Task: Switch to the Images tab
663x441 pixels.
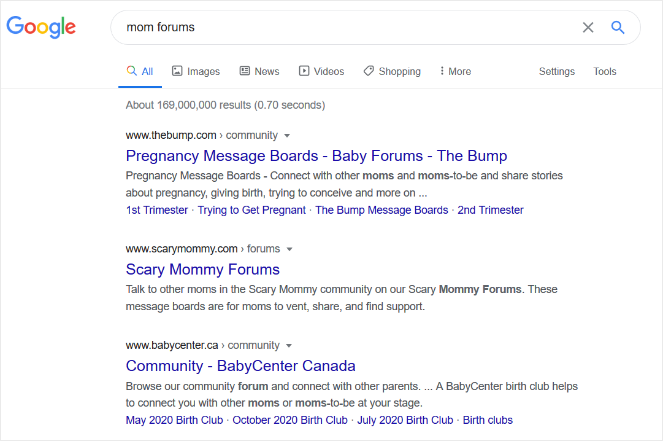Action: coord(196,71)
